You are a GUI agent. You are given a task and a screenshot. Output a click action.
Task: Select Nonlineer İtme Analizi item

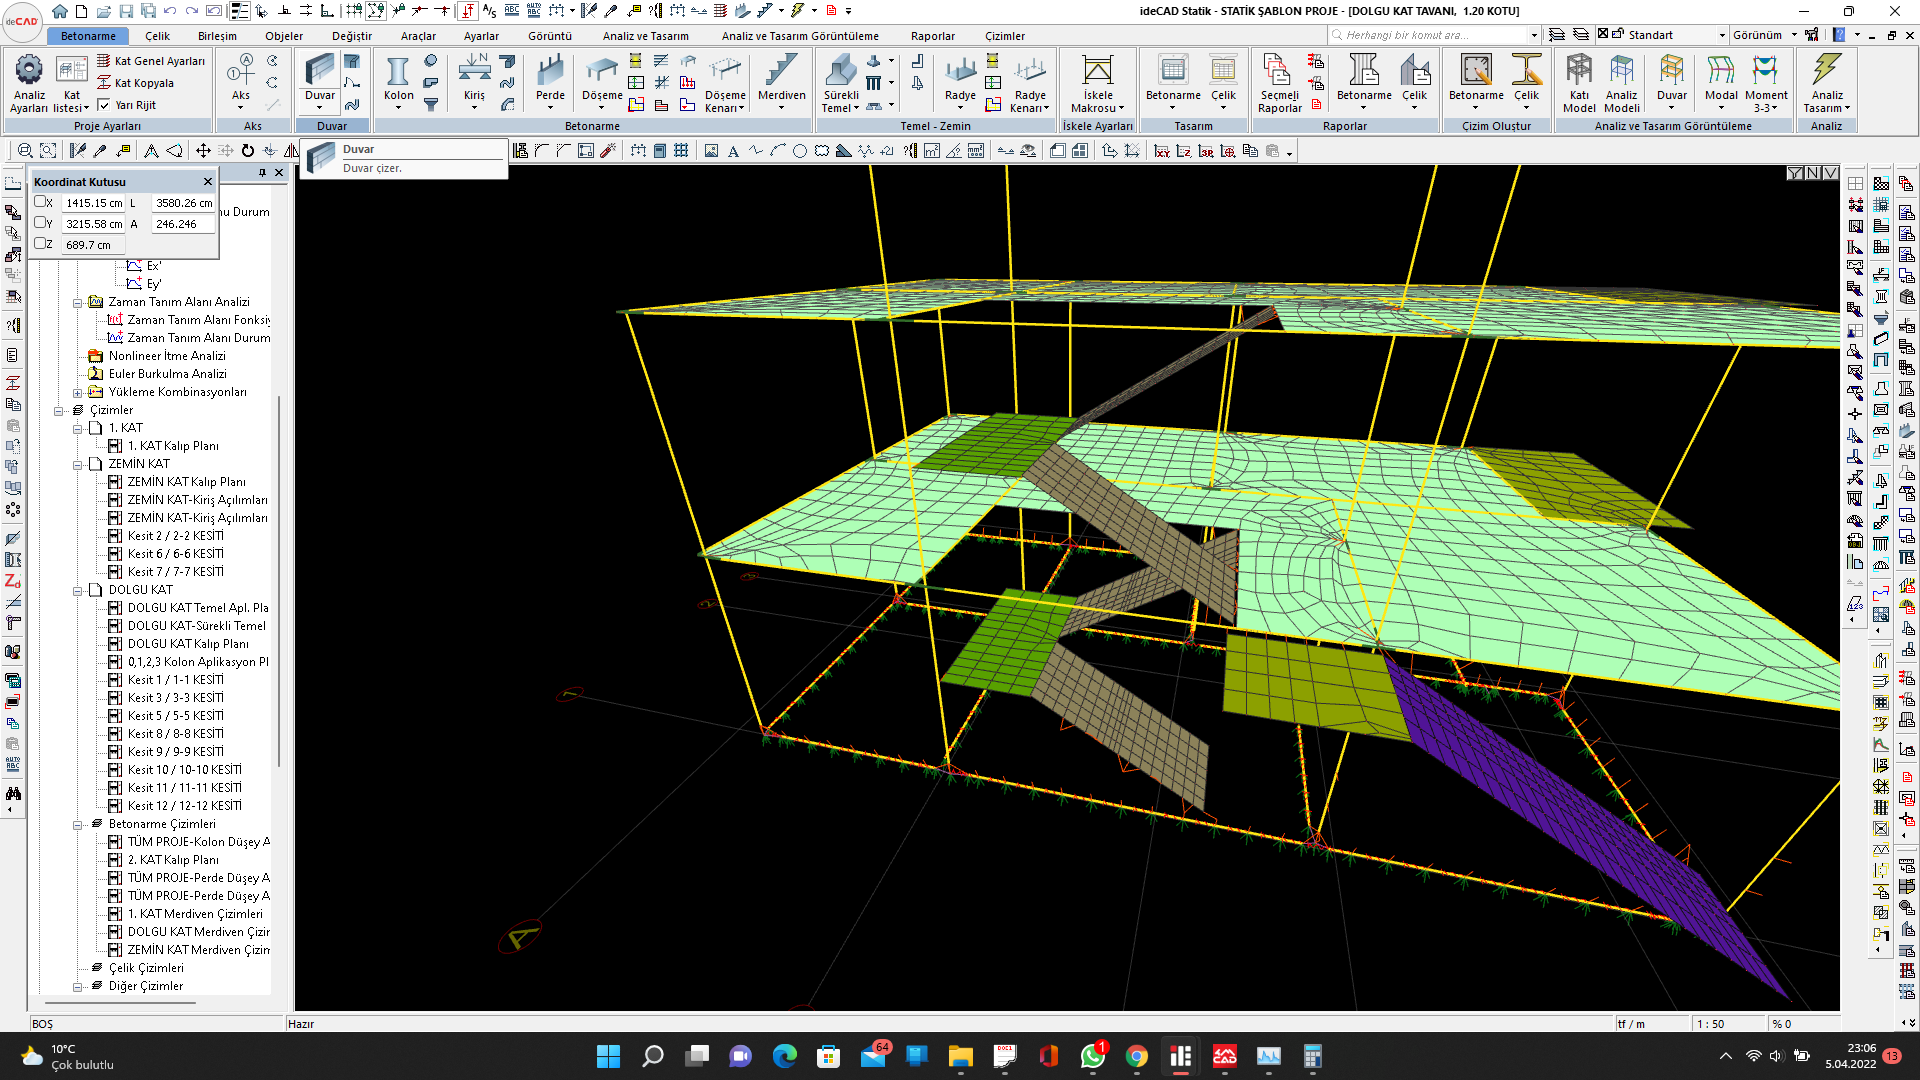167,356
